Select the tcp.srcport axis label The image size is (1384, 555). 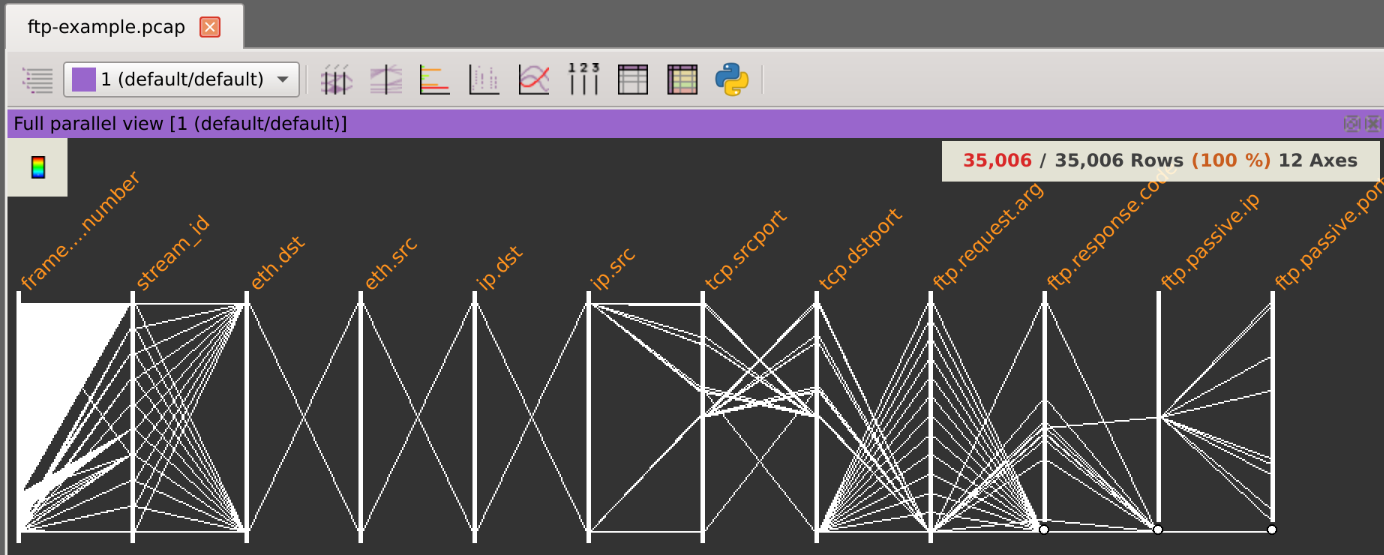(x=745, y=250)
